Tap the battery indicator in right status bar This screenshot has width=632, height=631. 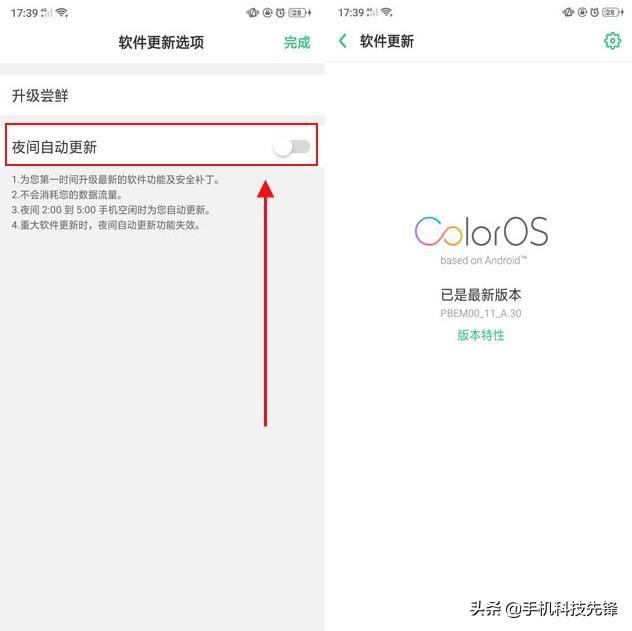(x=613, y=12)
